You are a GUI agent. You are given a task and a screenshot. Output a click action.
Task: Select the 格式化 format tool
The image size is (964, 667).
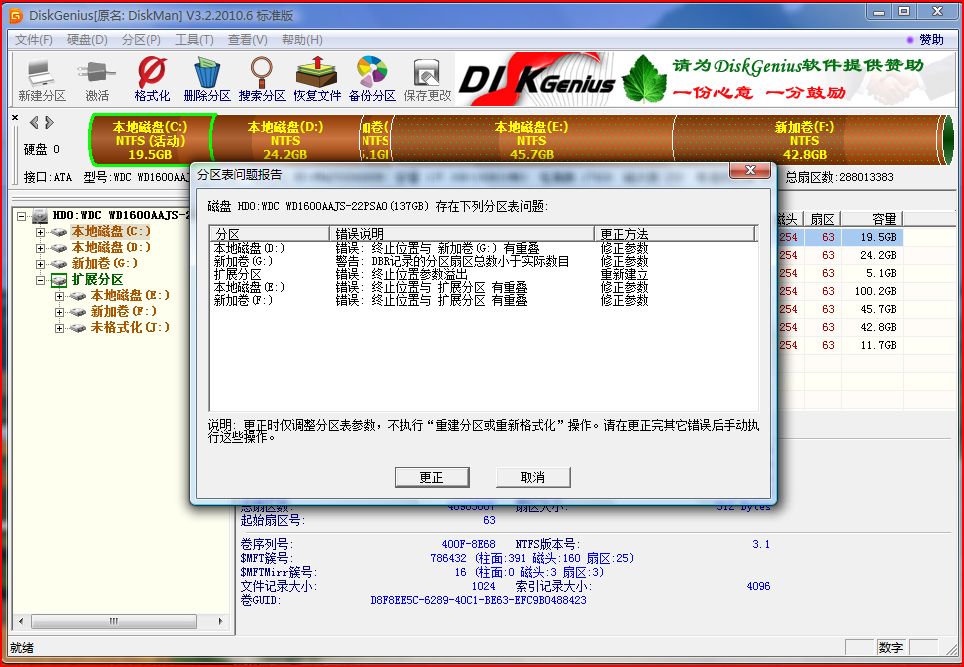coord(152,79)
